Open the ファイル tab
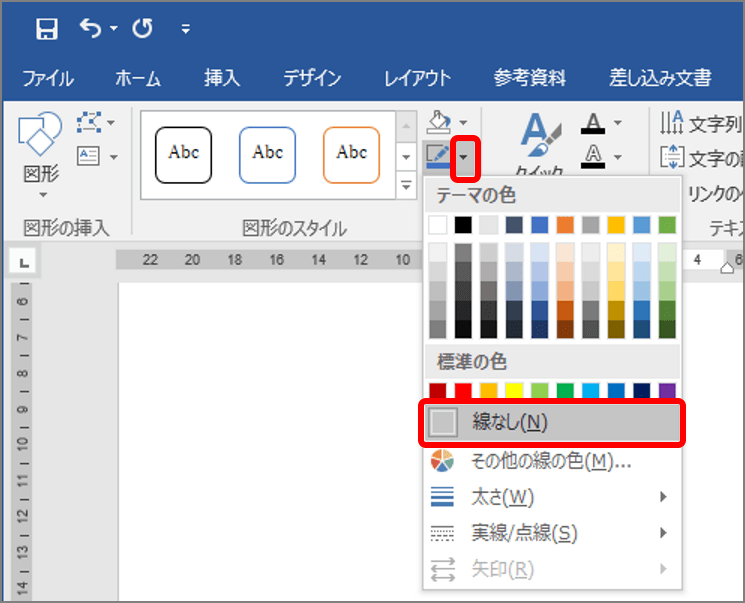The width and height of the screenshot is (745, 603). point(48,78)
